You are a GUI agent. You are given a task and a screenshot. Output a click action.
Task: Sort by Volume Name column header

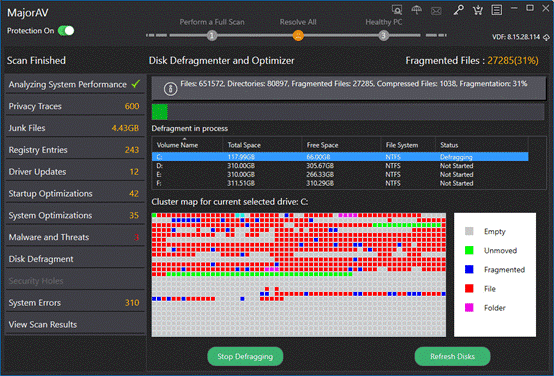188,145
